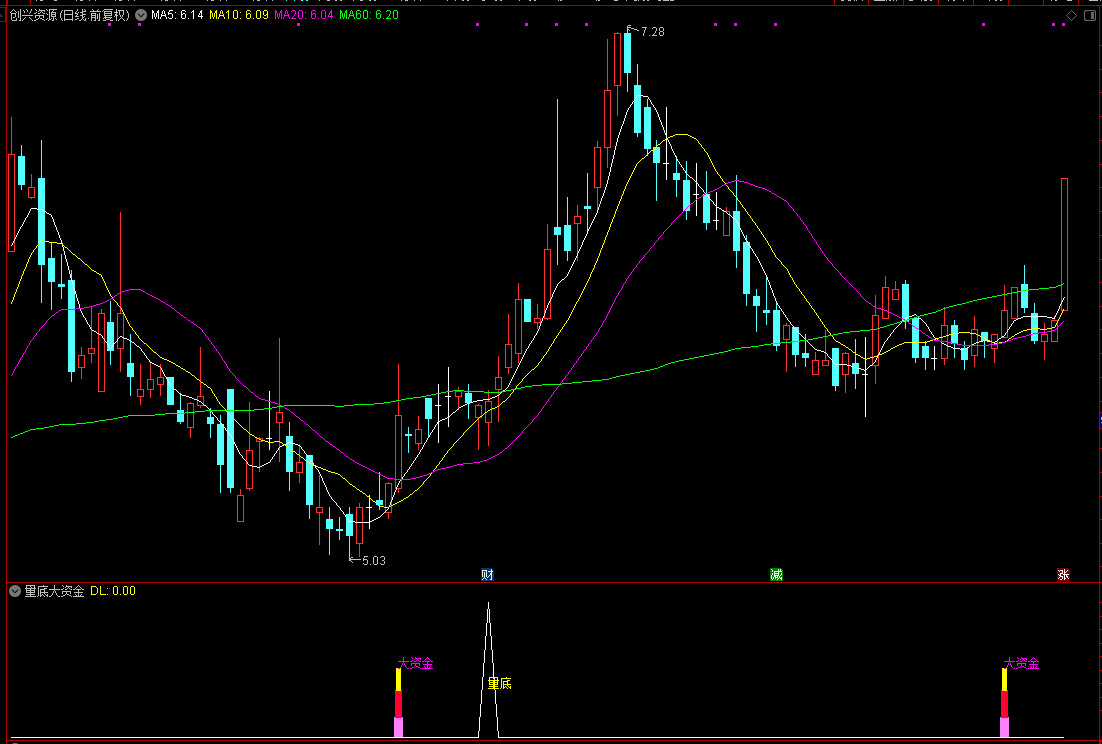Viewport: 1102px width, 744px height.
Task: Click the 量底大资金 indicator name
Action: pos(54,592)
